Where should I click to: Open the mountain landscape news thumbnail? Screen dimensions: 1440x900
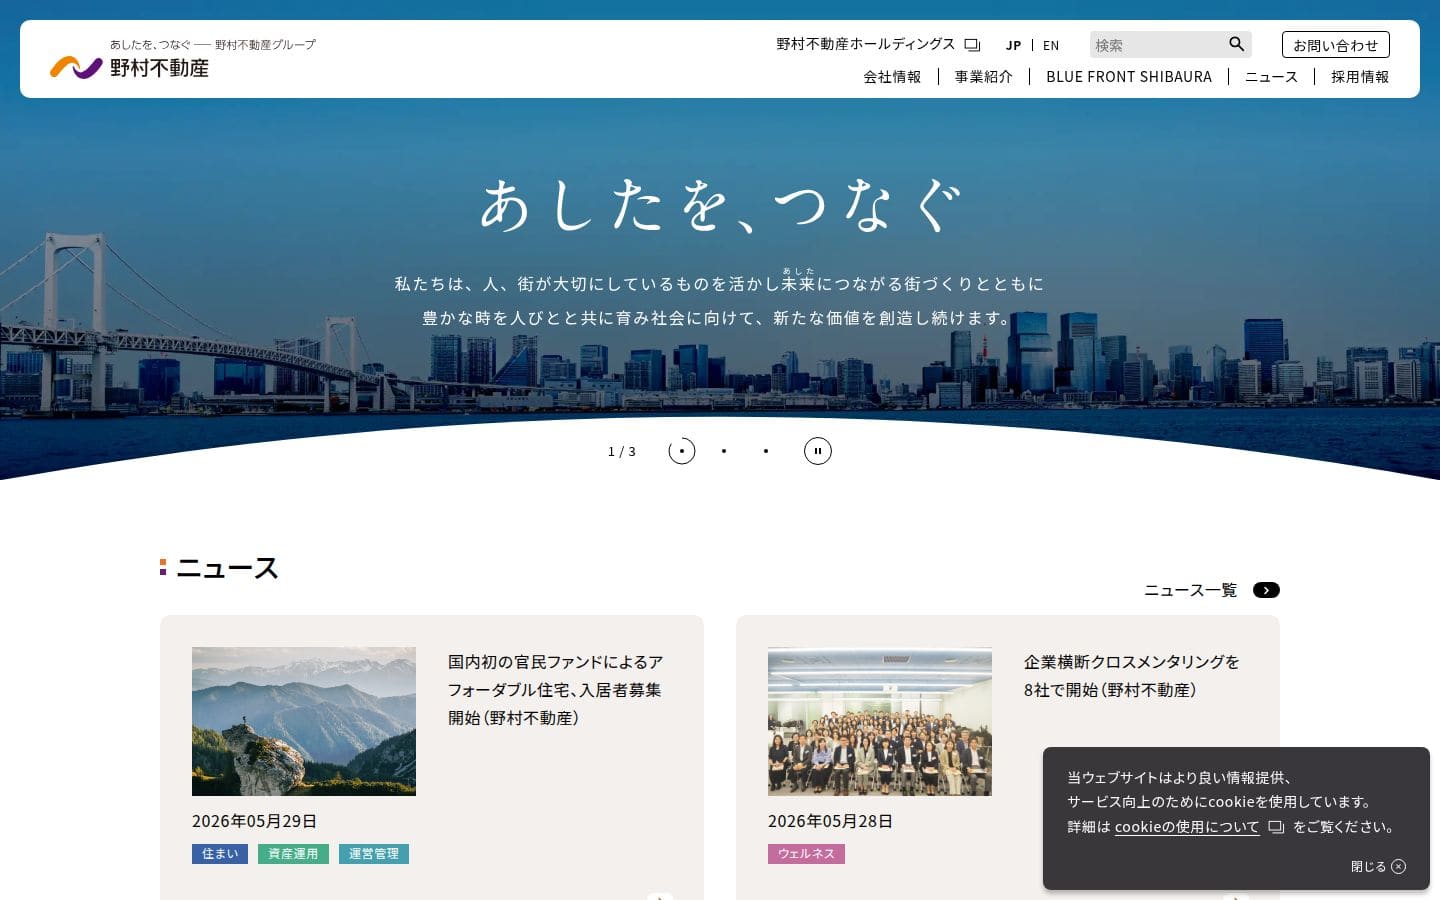pyautogui.click(x=304, y=721)
